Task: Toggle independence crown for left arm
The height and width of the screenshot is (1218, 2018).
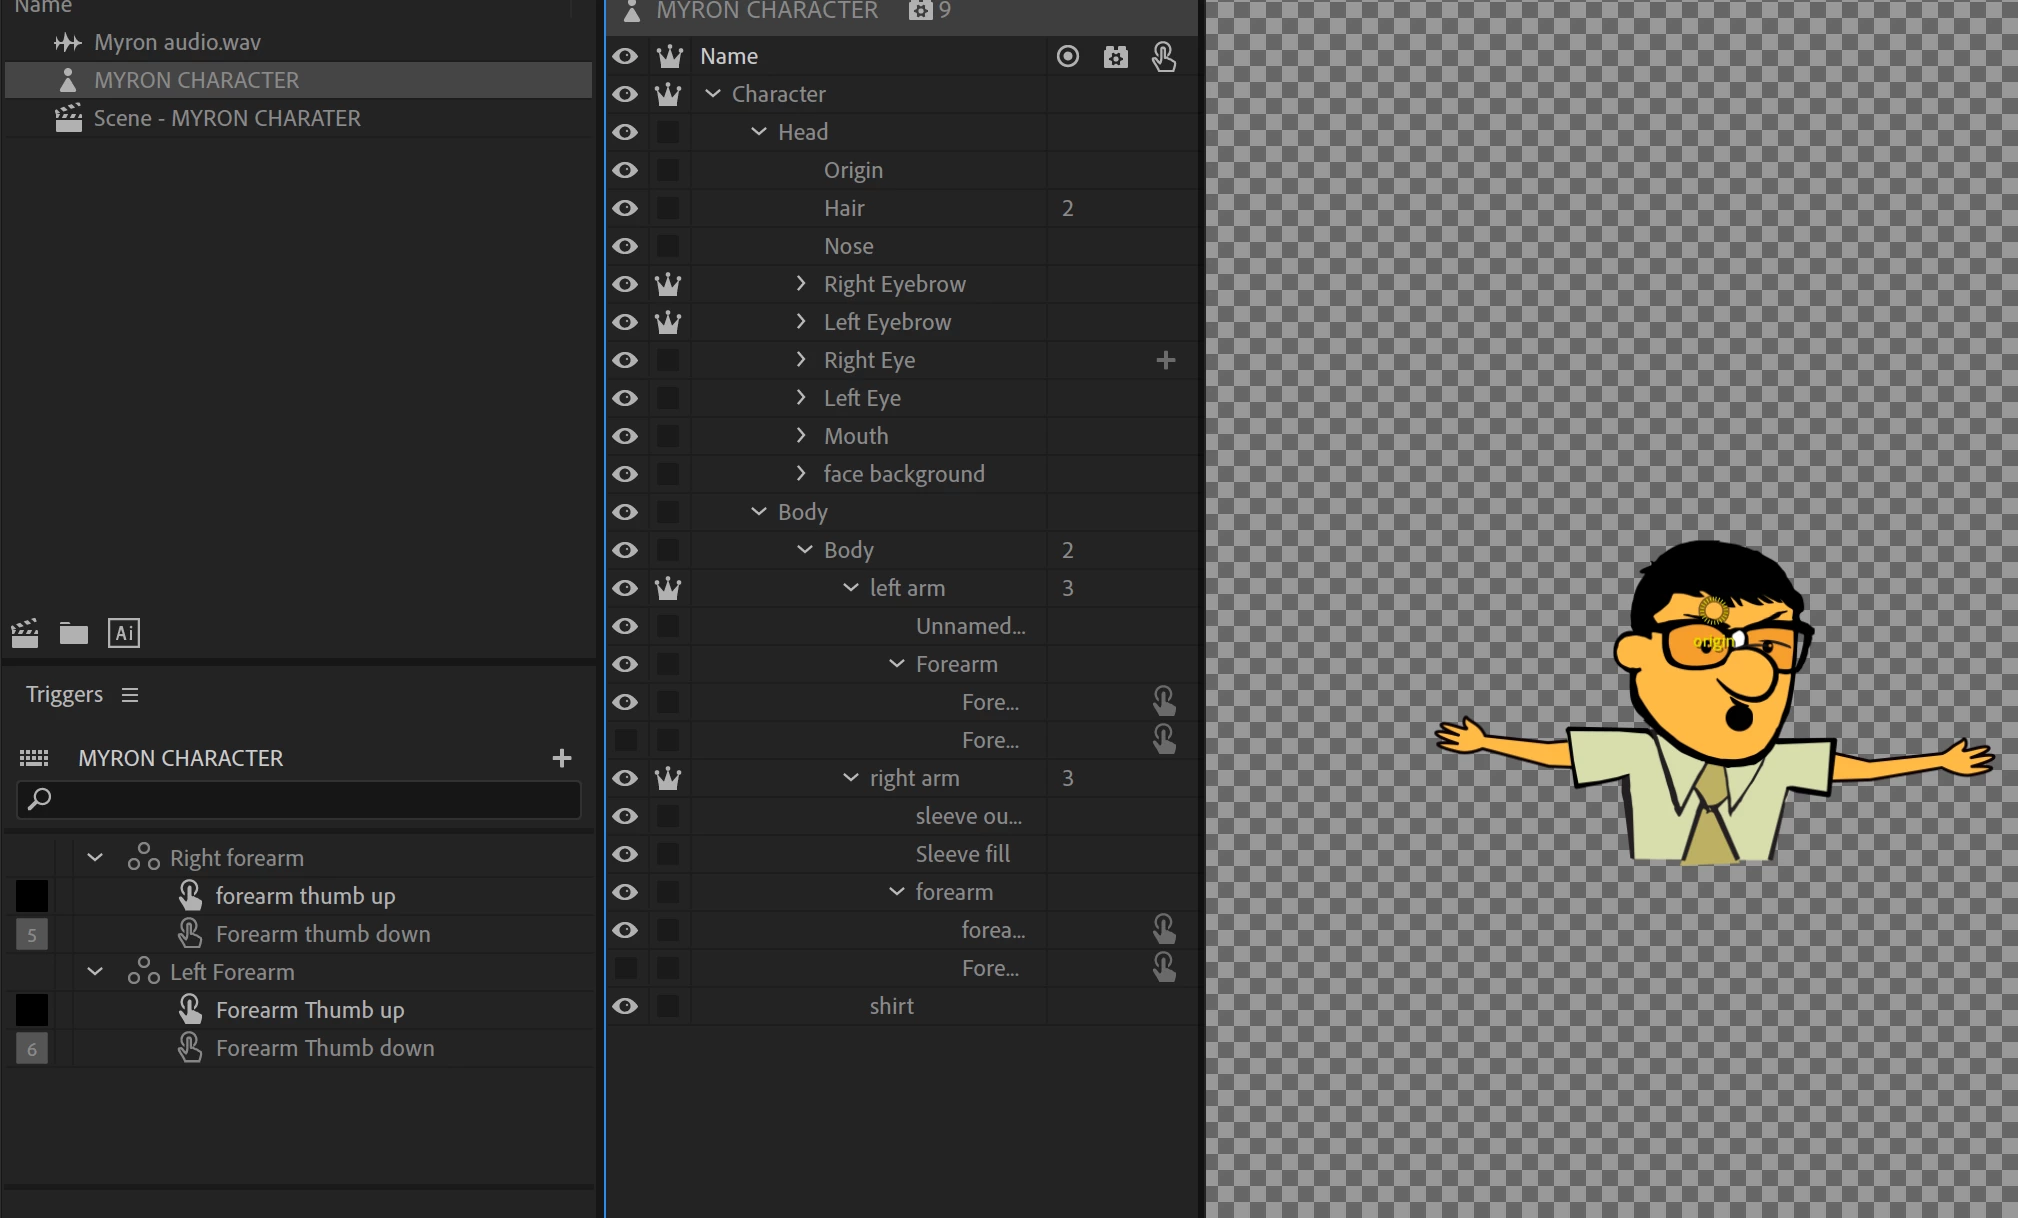Action: (668, 588)
